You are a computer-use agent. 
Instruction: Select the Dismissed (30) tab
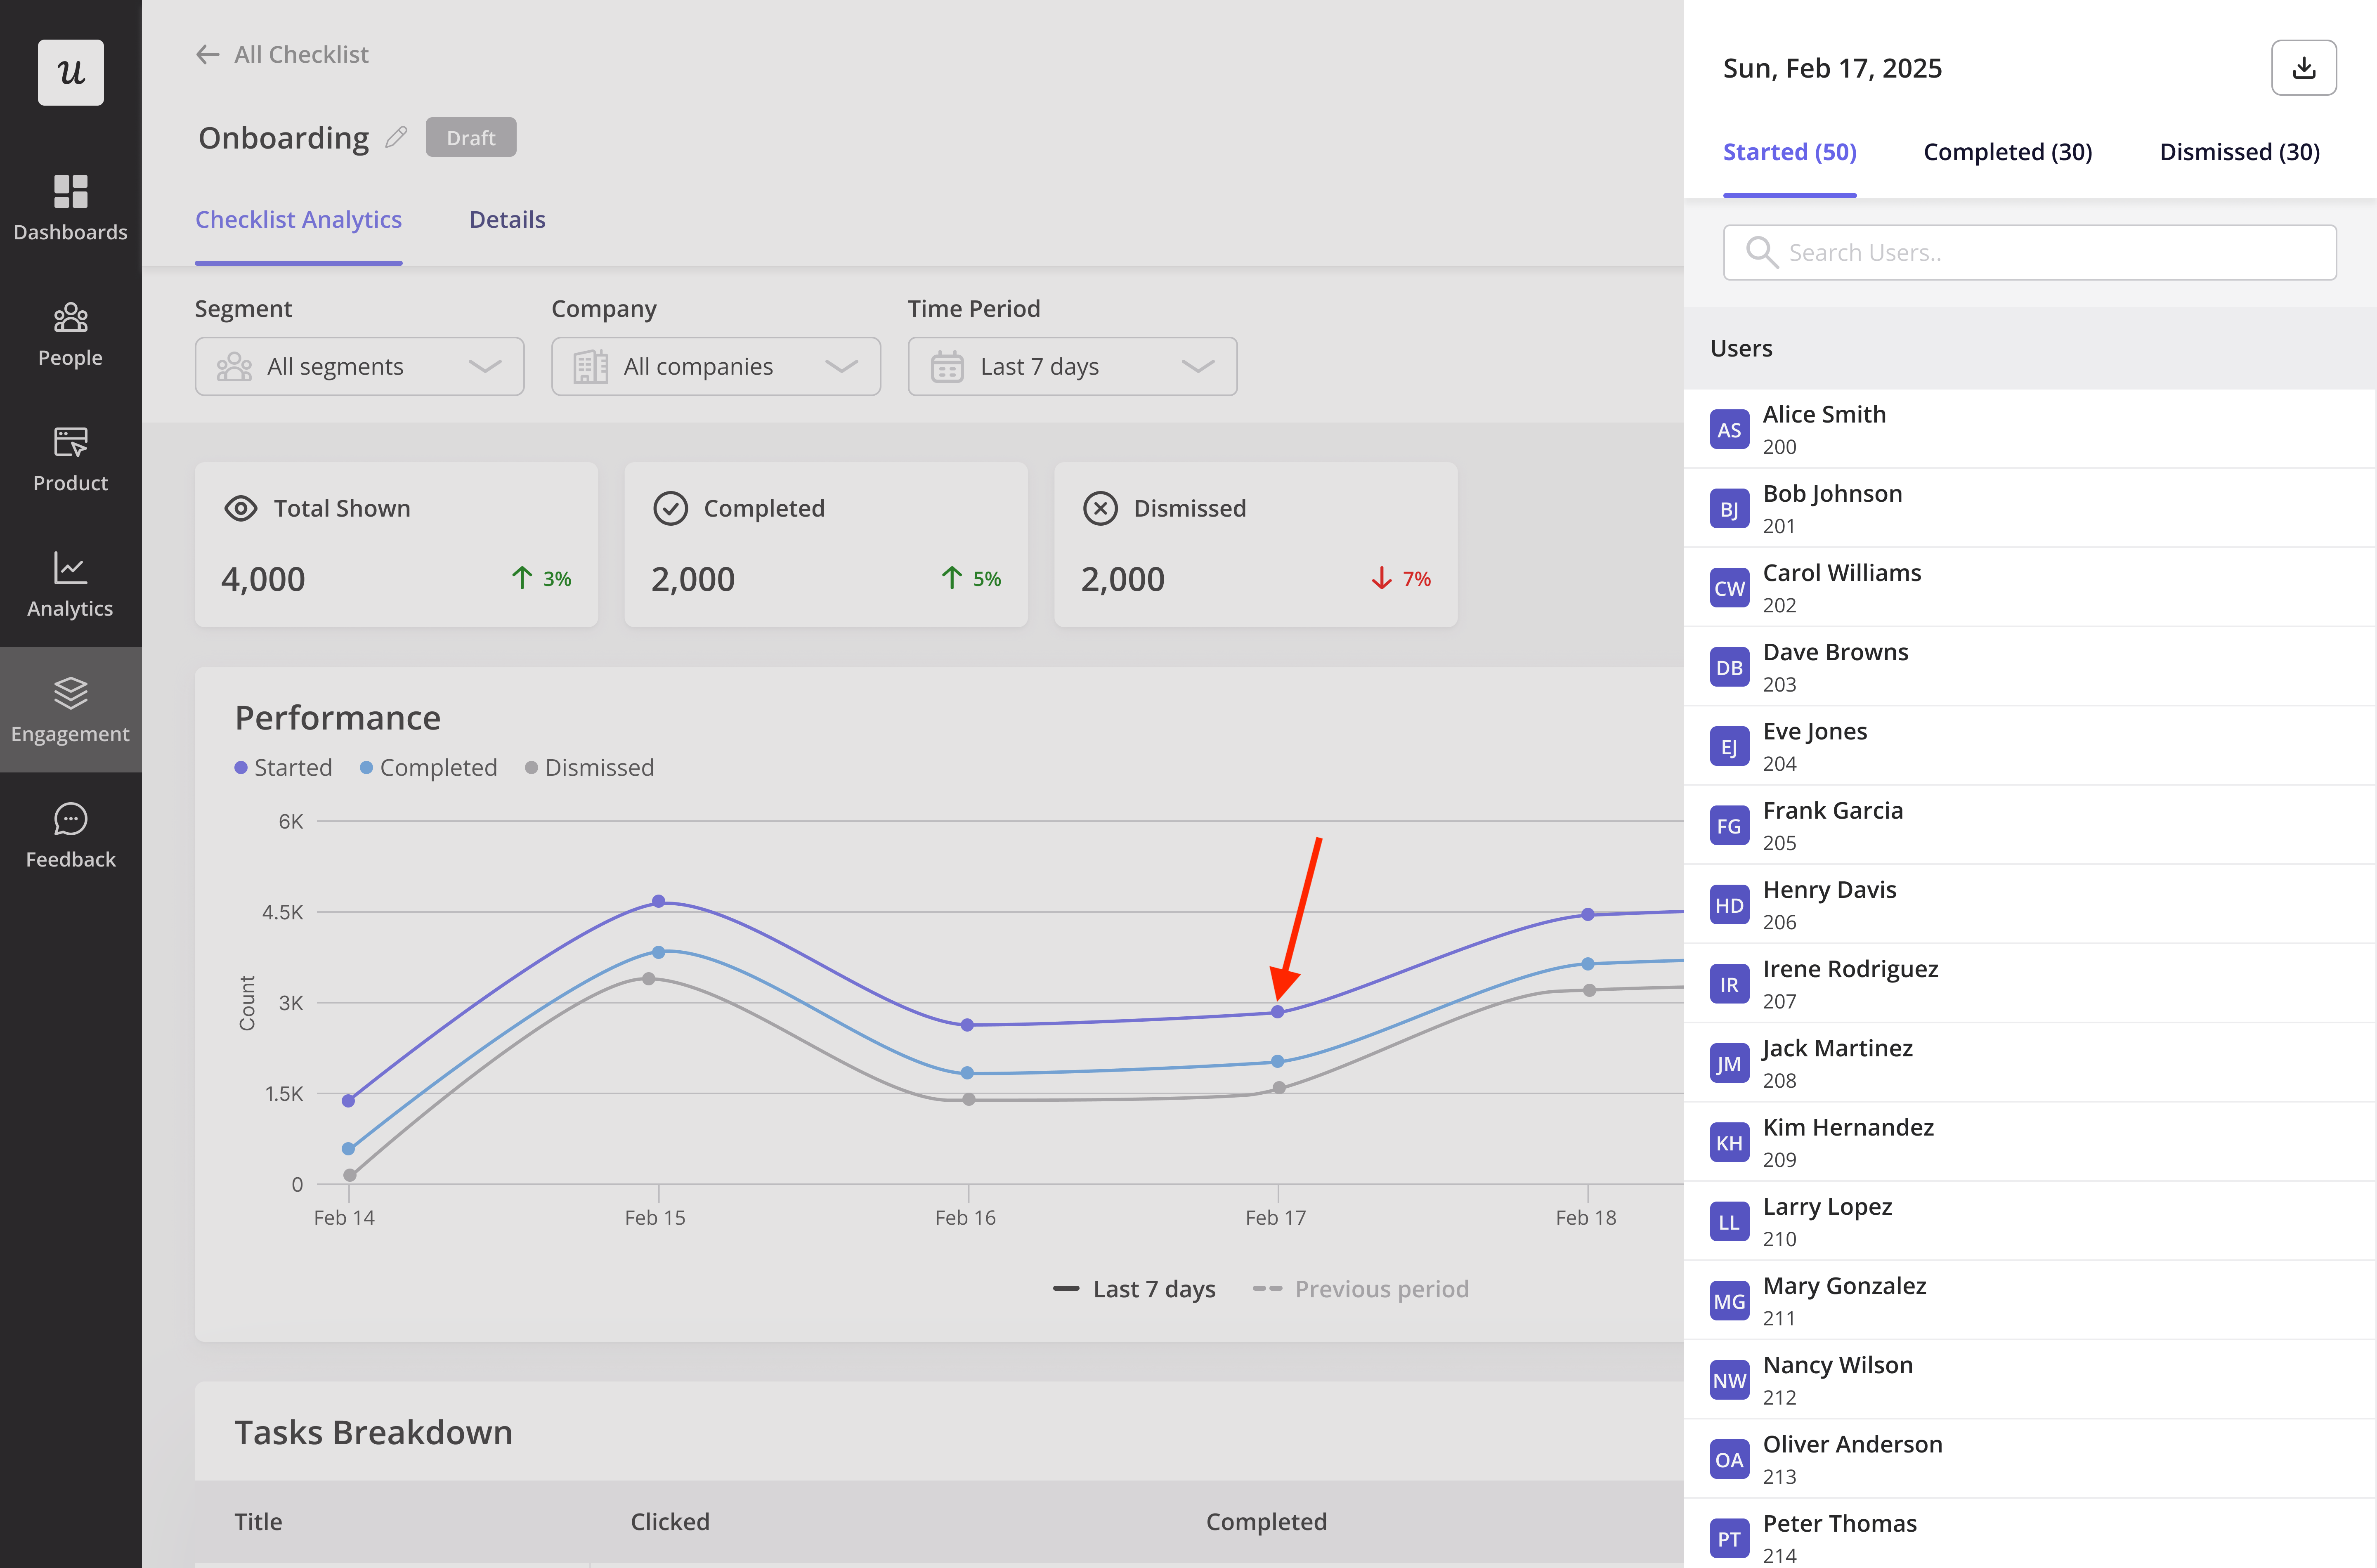click(2239, 152)
